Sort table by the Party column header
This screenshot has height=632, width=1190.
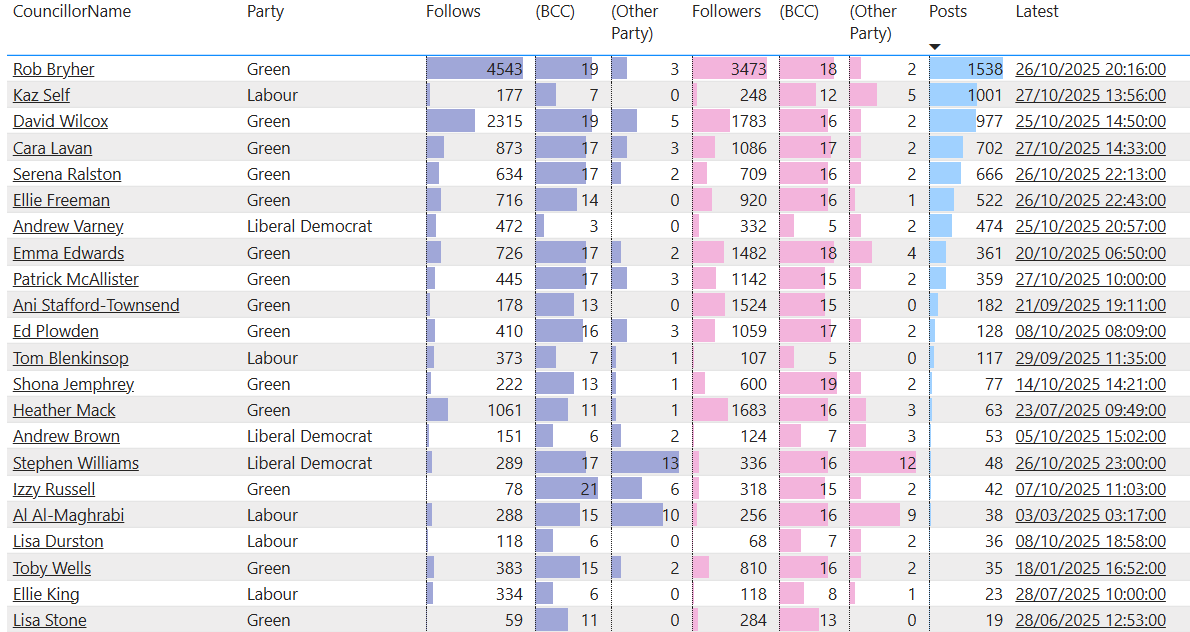tap(265, 12)
